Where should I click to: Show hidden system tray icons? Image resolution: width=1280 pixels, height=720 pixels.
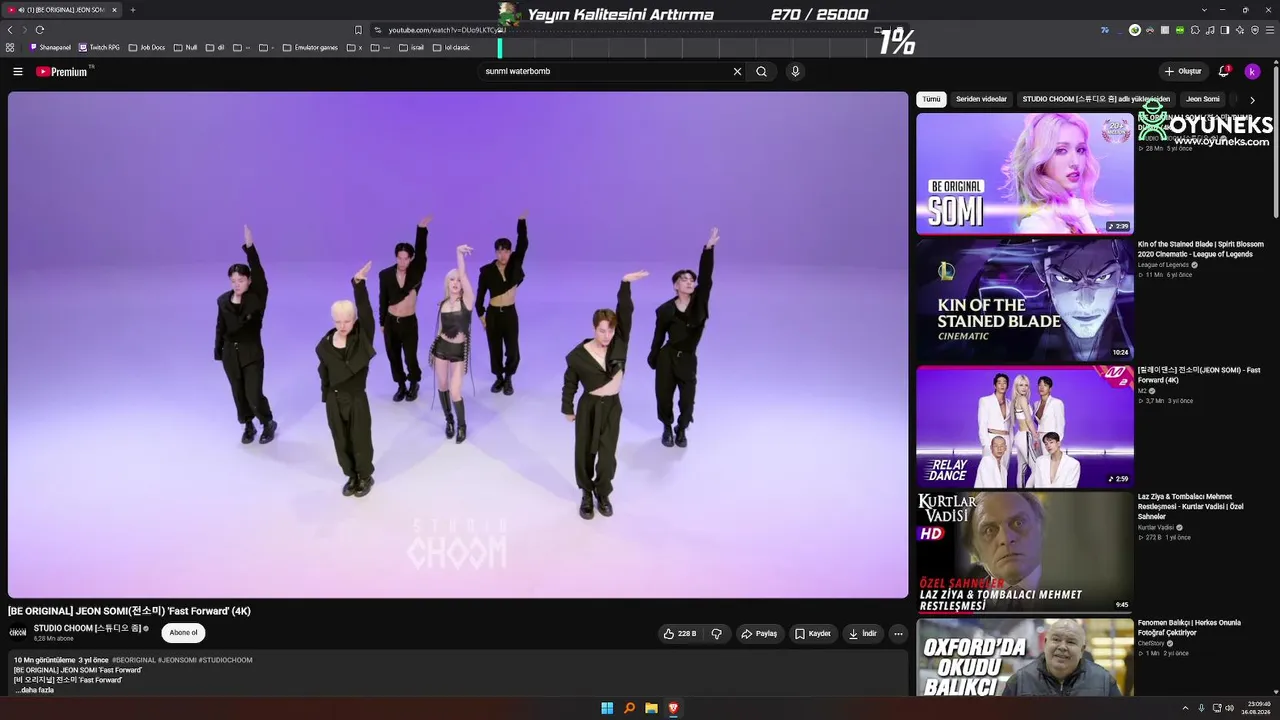1186,708
